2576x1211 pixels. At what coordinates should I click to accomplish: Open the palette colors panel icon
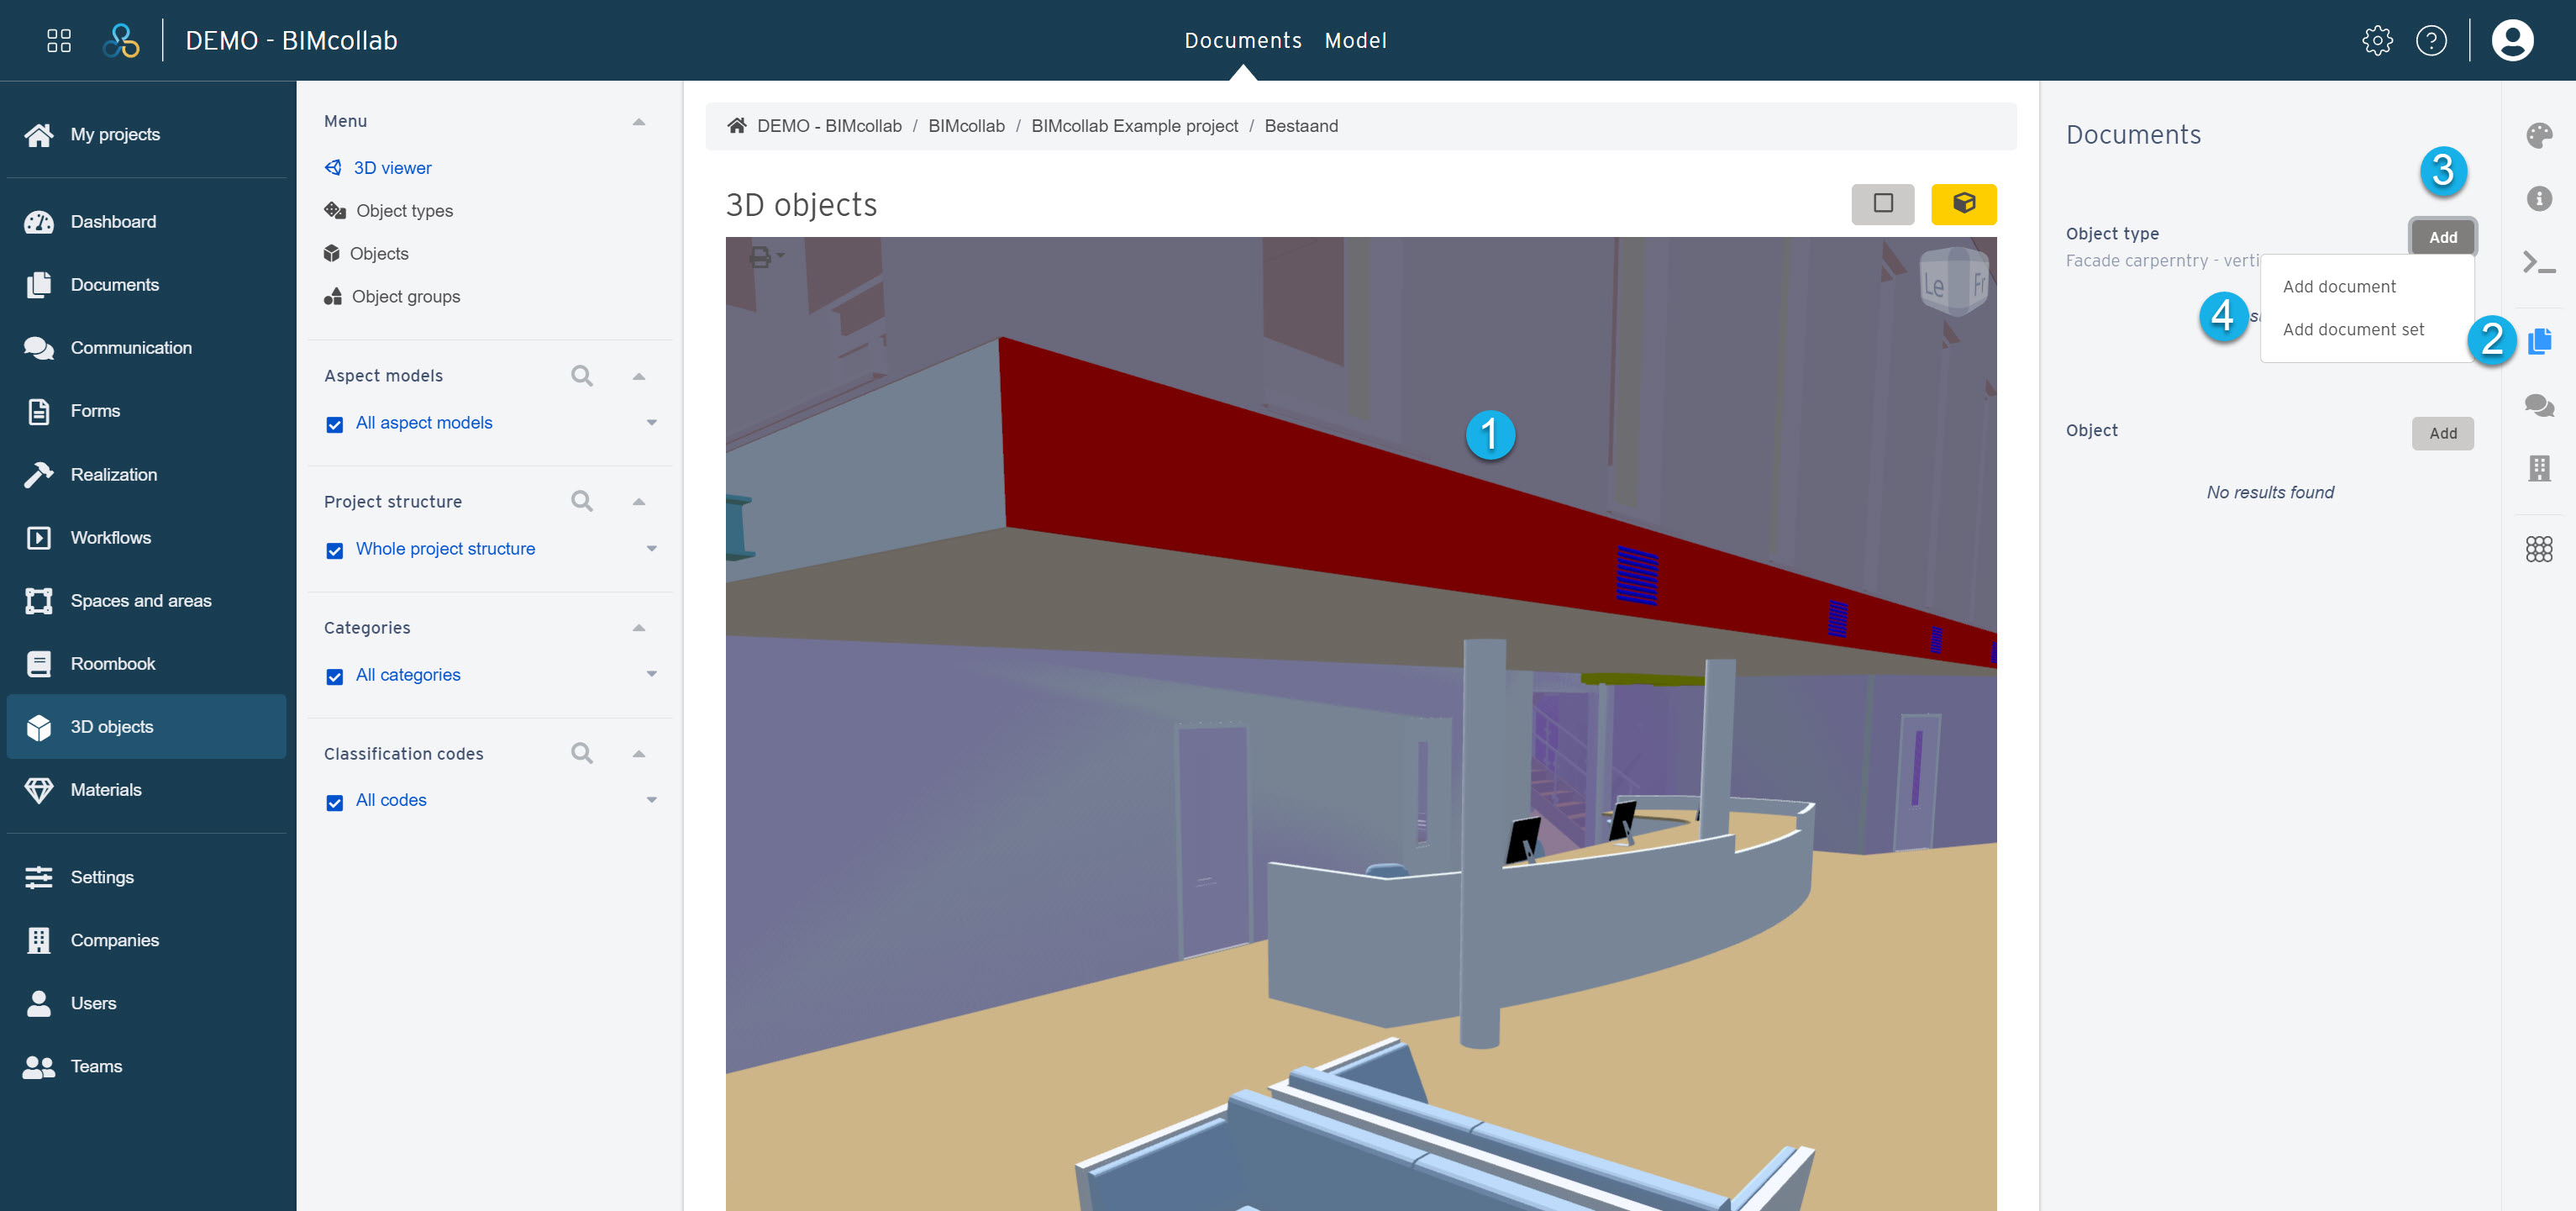click(2539, 135)
